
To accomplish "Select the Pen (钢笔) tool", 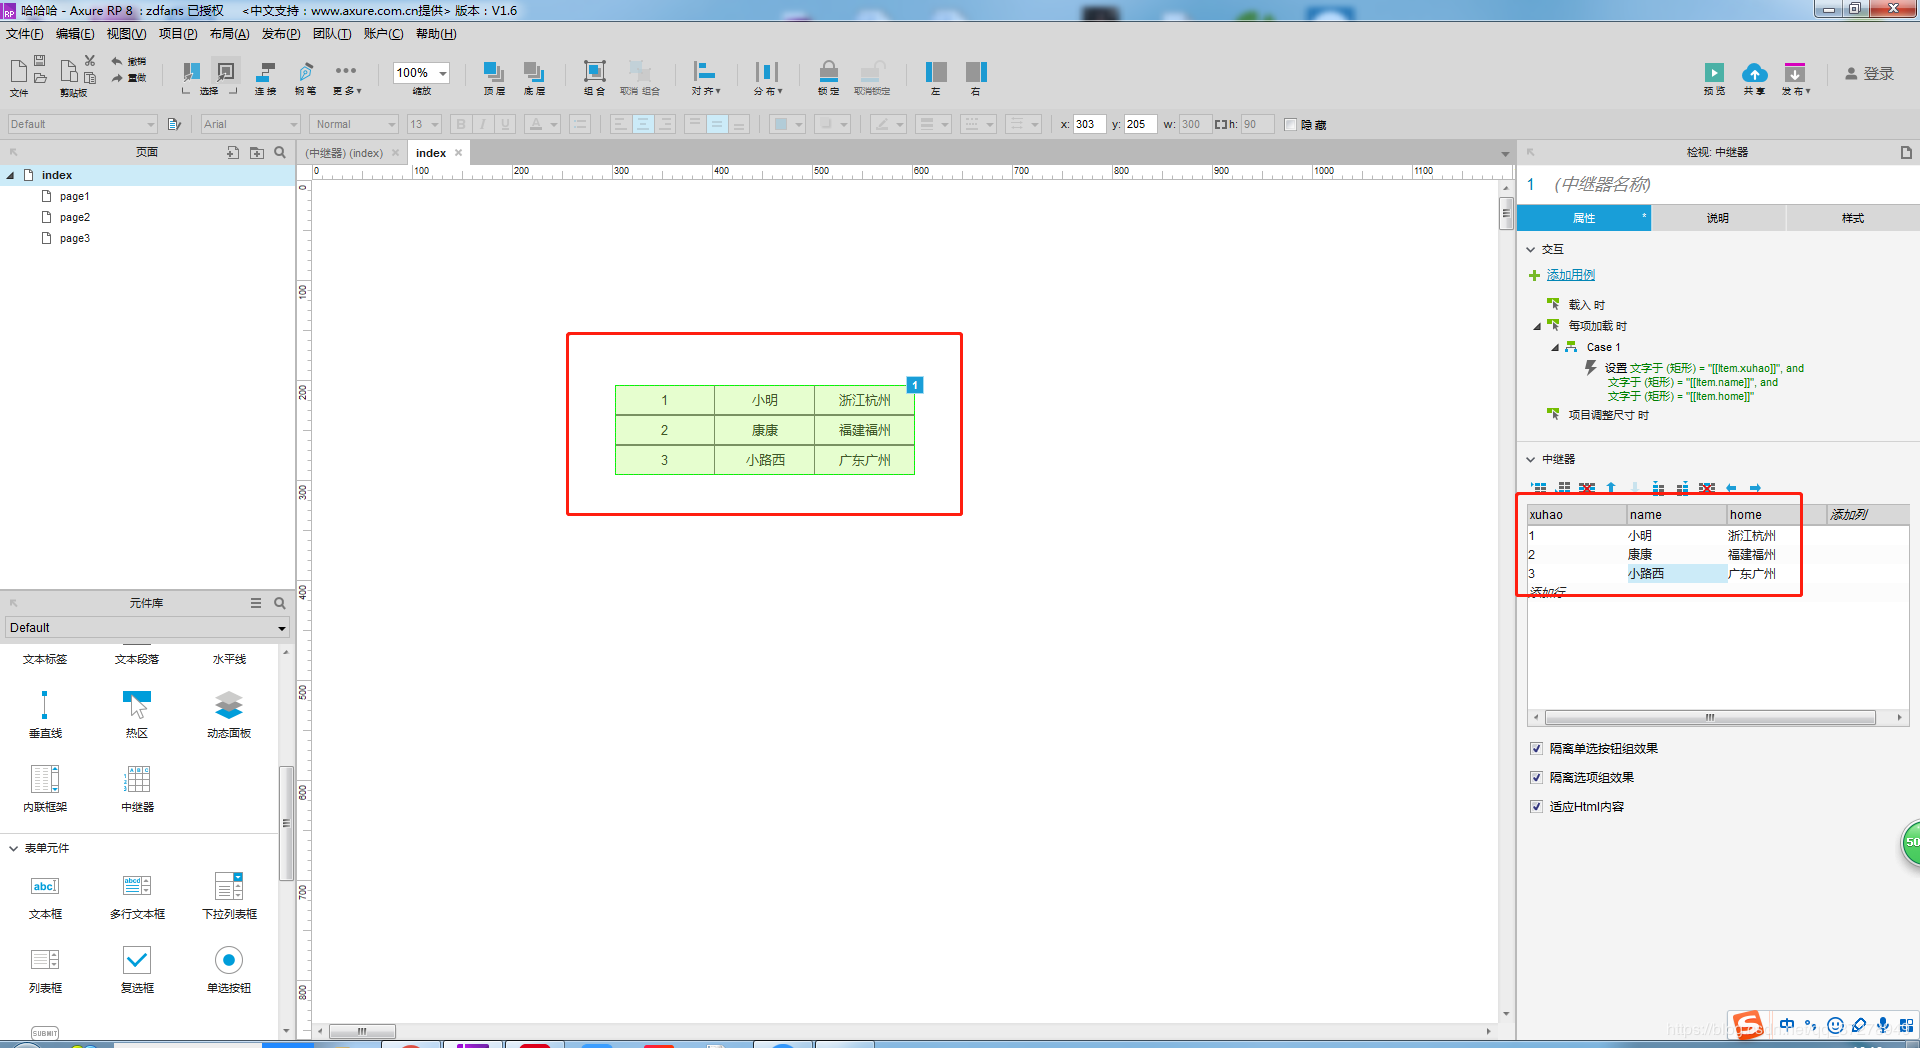I will click(306, 71).
